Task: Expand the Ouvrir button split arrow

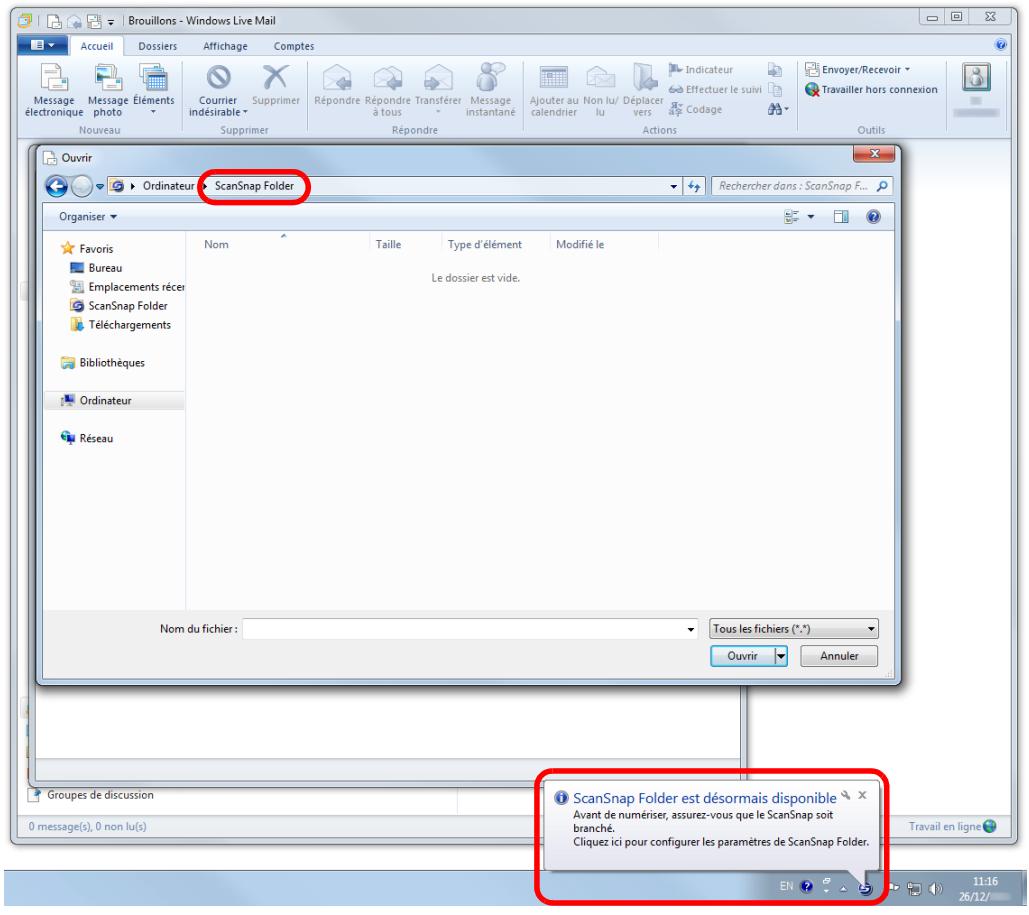Action: pyautogui.click(x=782, y=656)
